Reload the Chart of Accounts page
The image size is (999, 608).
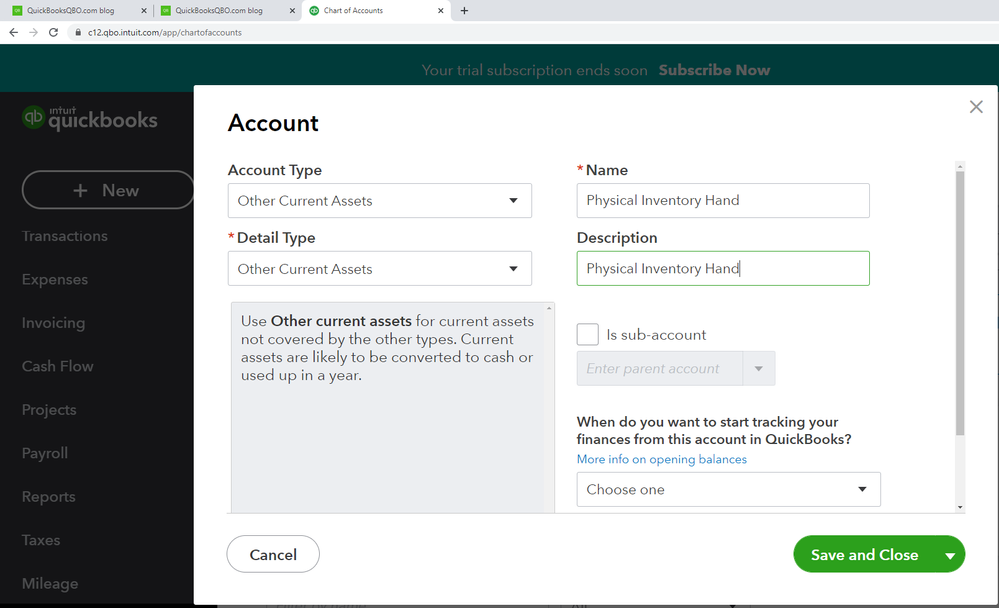click(54, 33)
